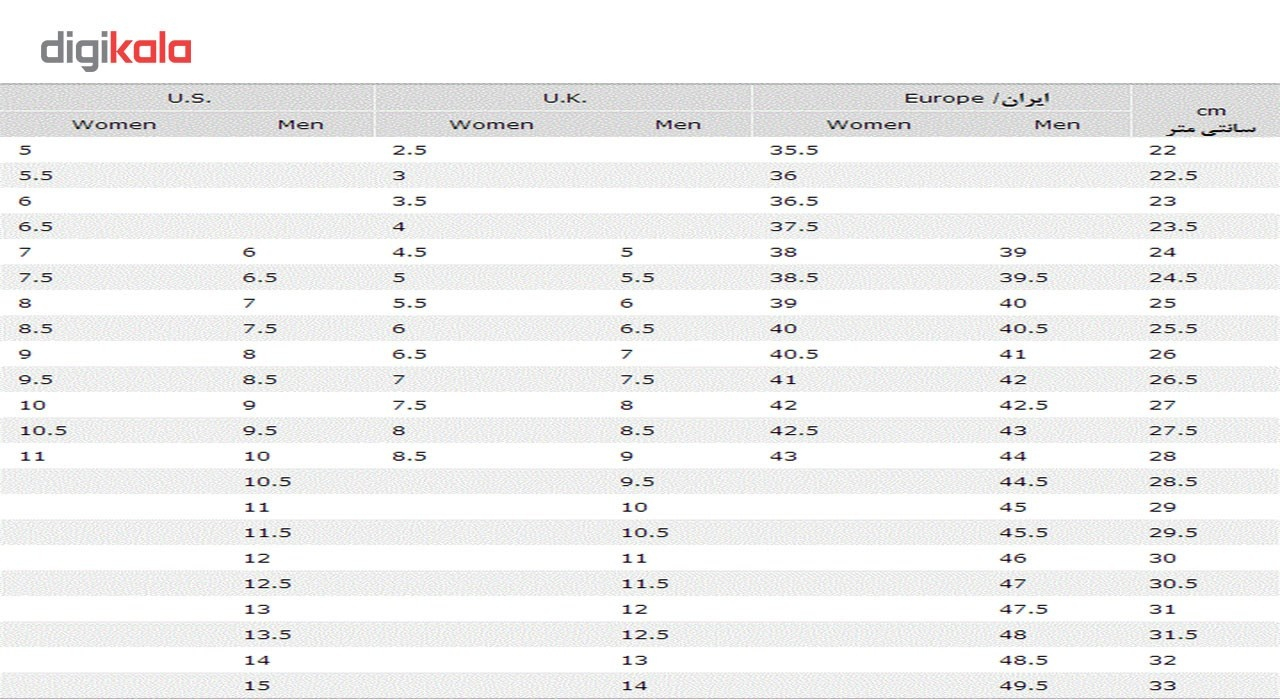The image size is (1280, 700).
Task: Click the 49.5 Europe men's size cell
Action: (x=1023, y=686)
